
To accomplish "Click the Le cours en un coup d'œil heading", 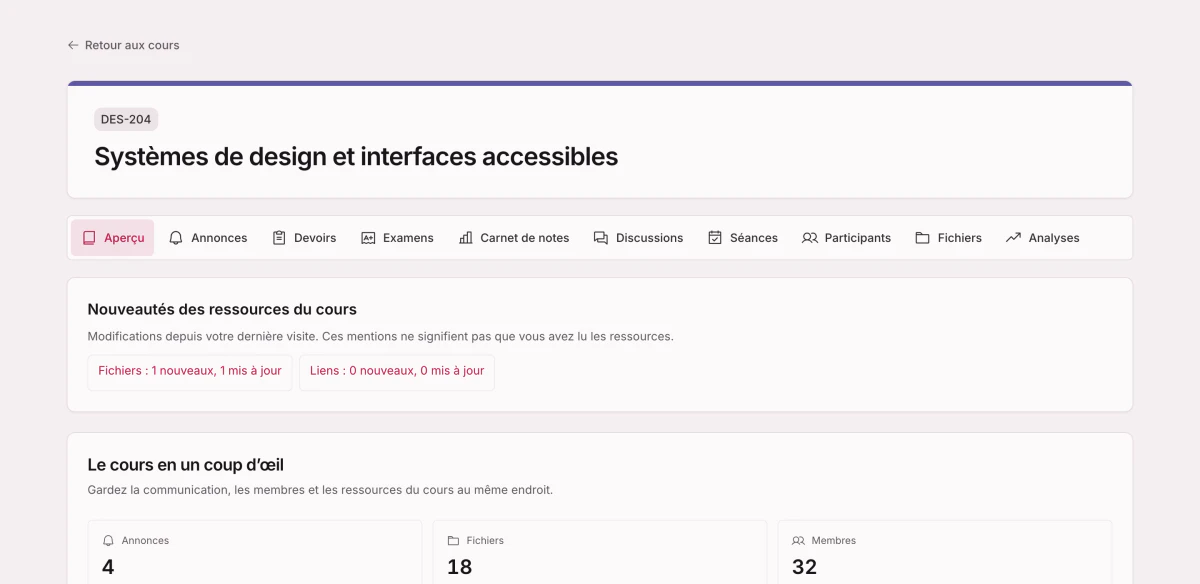I will 186,465.
